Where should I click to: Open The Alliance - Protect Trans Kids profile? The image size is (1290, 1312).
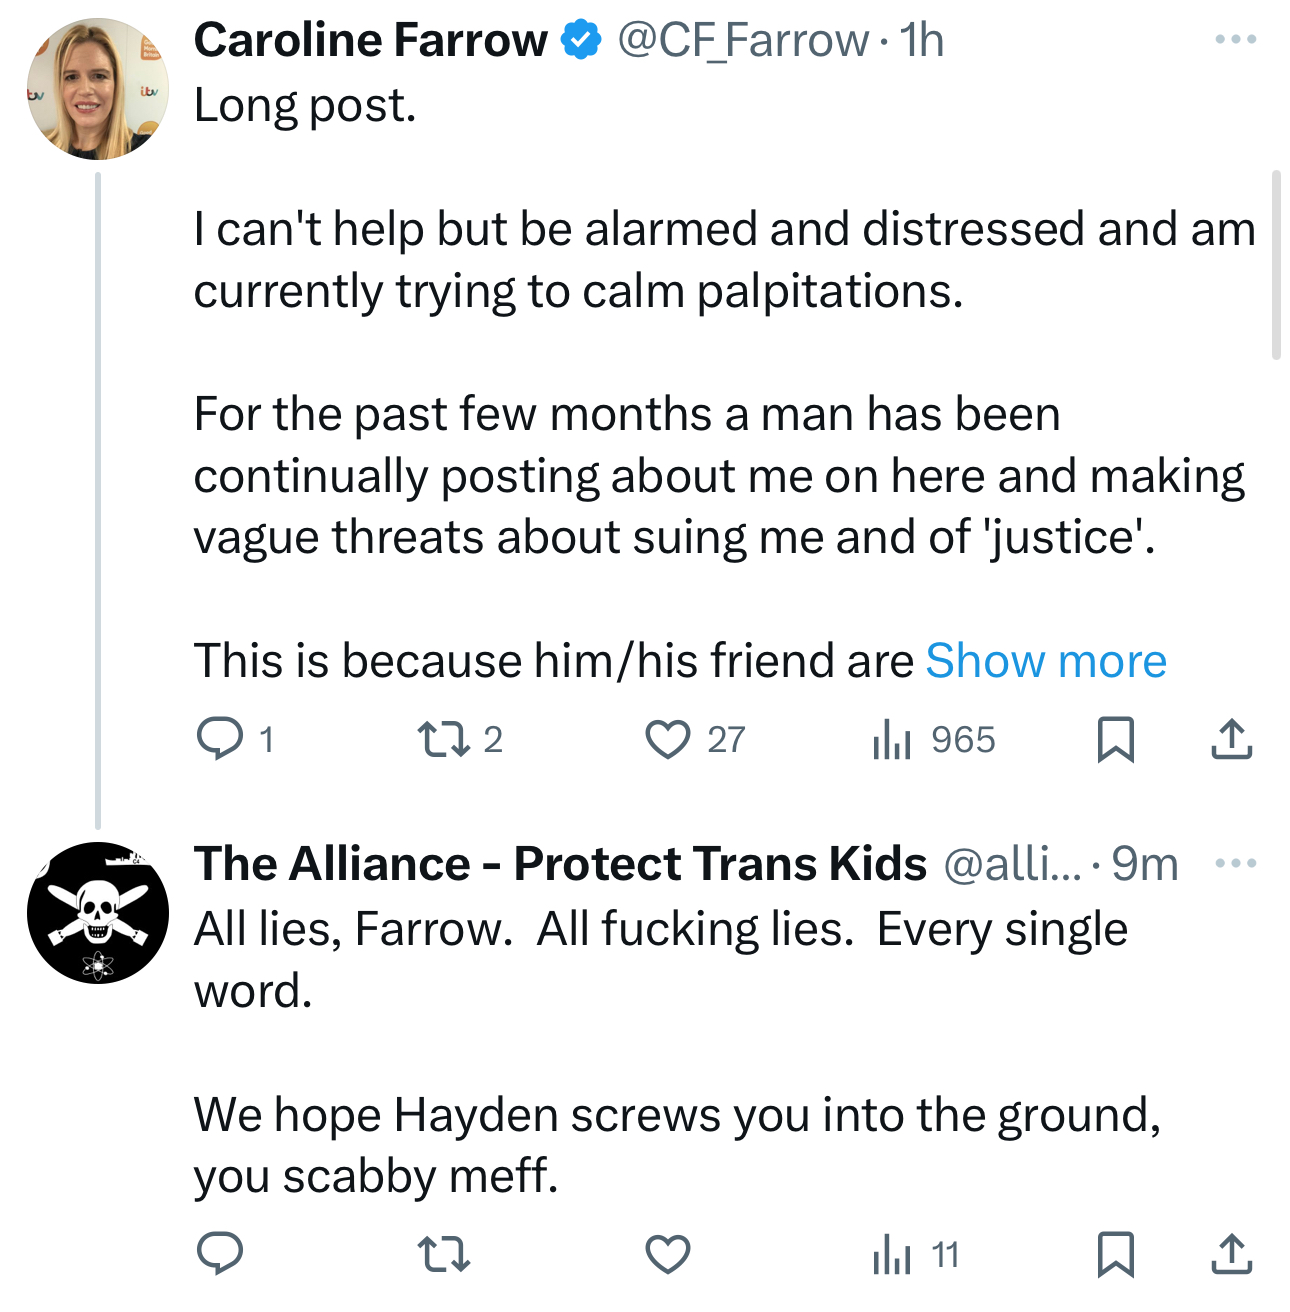point(560,864)
